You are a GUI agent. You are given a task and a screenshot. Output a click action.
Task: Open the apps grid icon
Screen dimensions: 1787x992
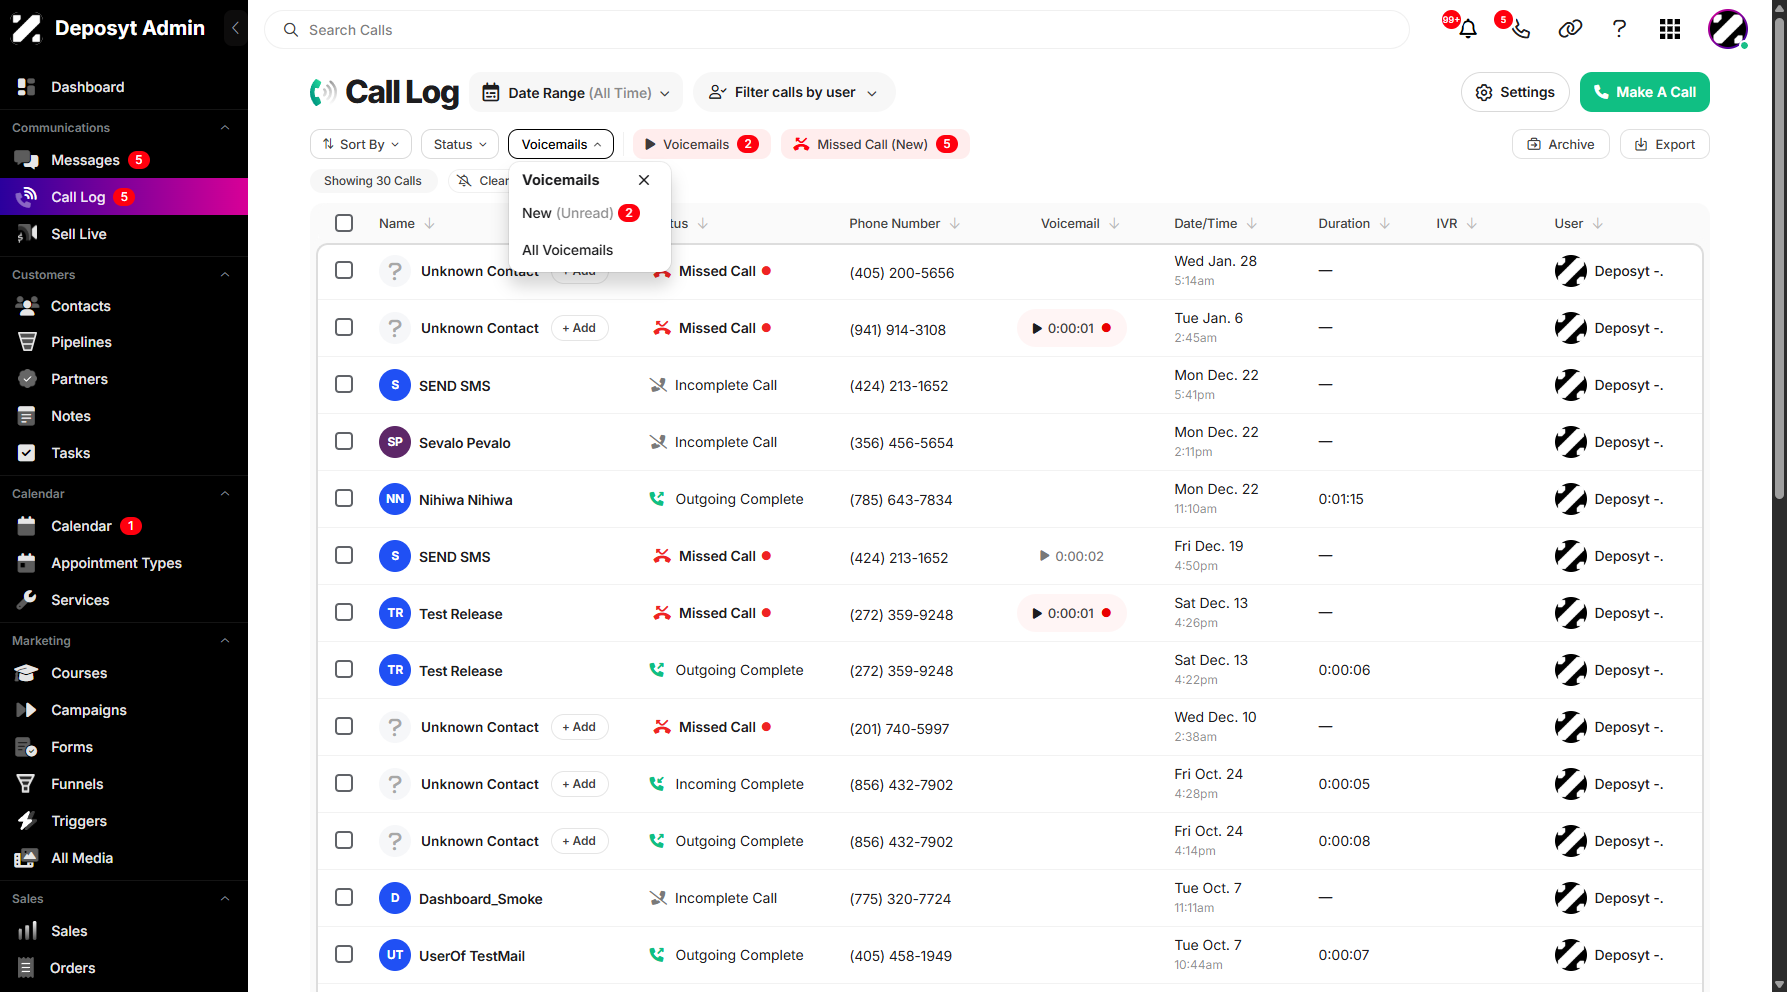(x=1670, y=29)
